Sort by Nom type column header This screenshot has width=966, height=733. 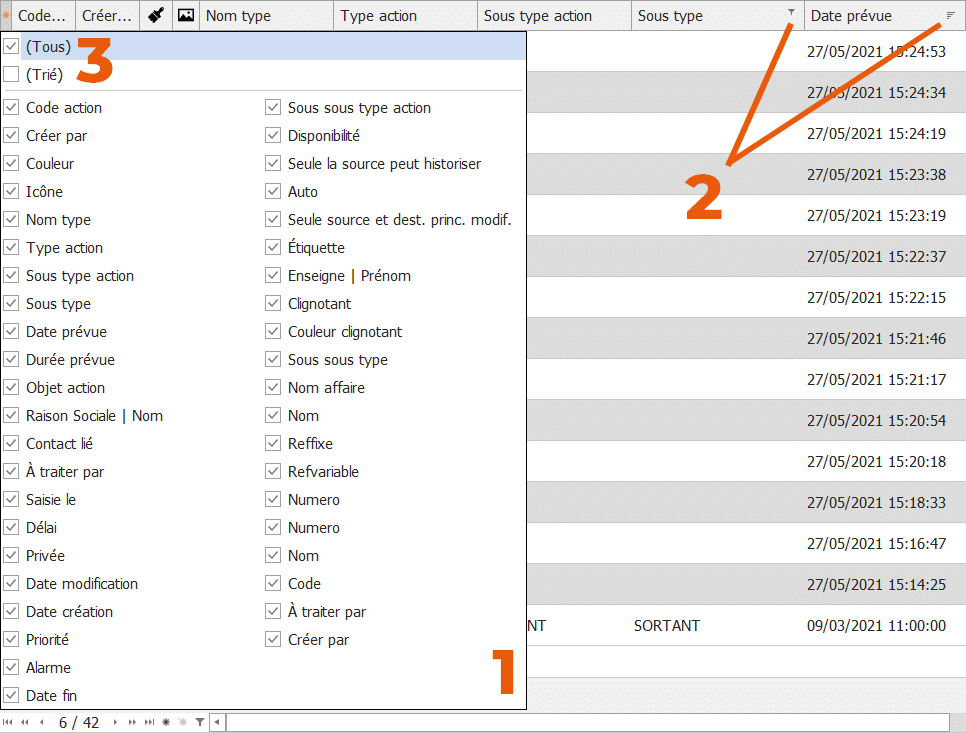[x=265, y=16]
